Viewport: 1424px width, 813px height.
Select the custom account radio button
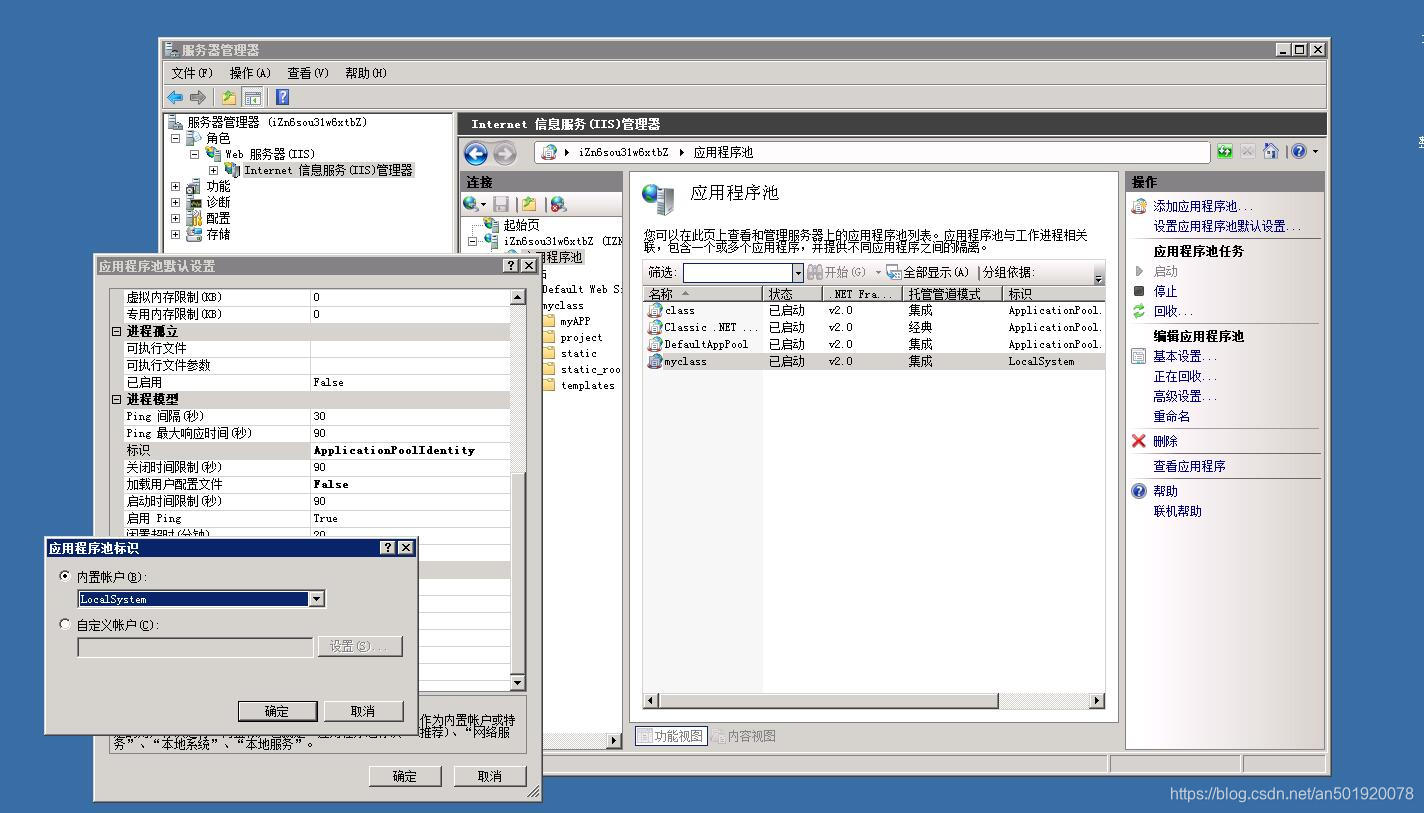pos(66,624)
